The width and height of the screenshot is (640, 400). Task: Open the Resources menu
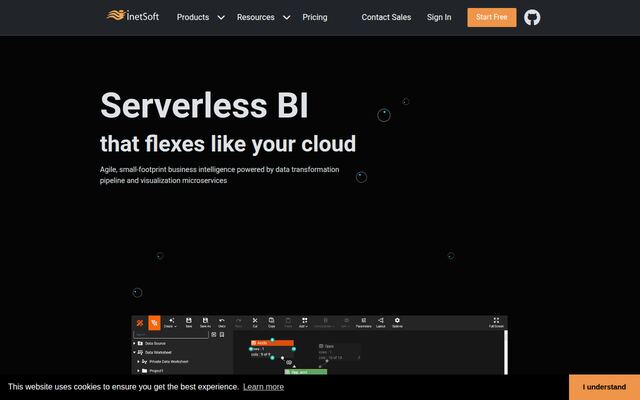click(256, 17)
